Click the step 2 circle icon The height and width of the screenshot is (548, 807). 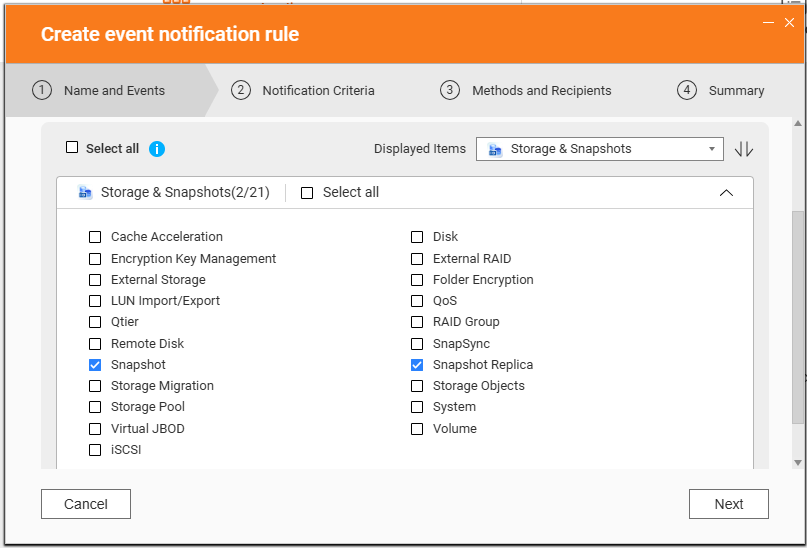point(240,90)
